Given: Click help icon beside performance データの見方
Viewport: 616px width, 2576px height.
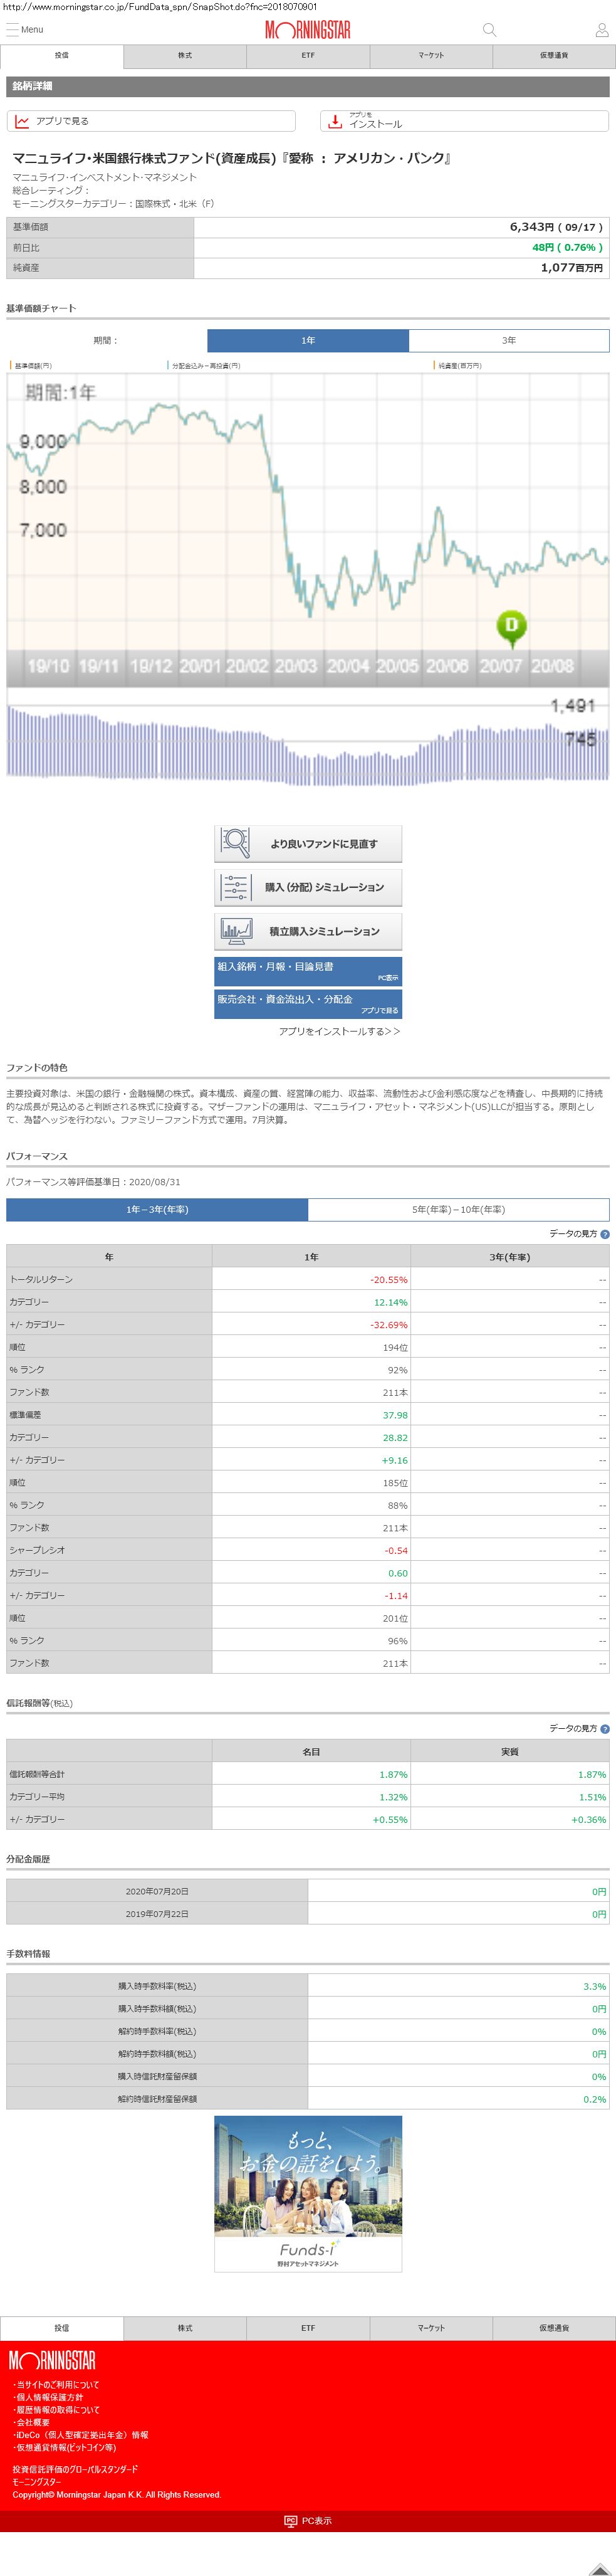Looking at the screenshot, I should (x=604, y=1234).
